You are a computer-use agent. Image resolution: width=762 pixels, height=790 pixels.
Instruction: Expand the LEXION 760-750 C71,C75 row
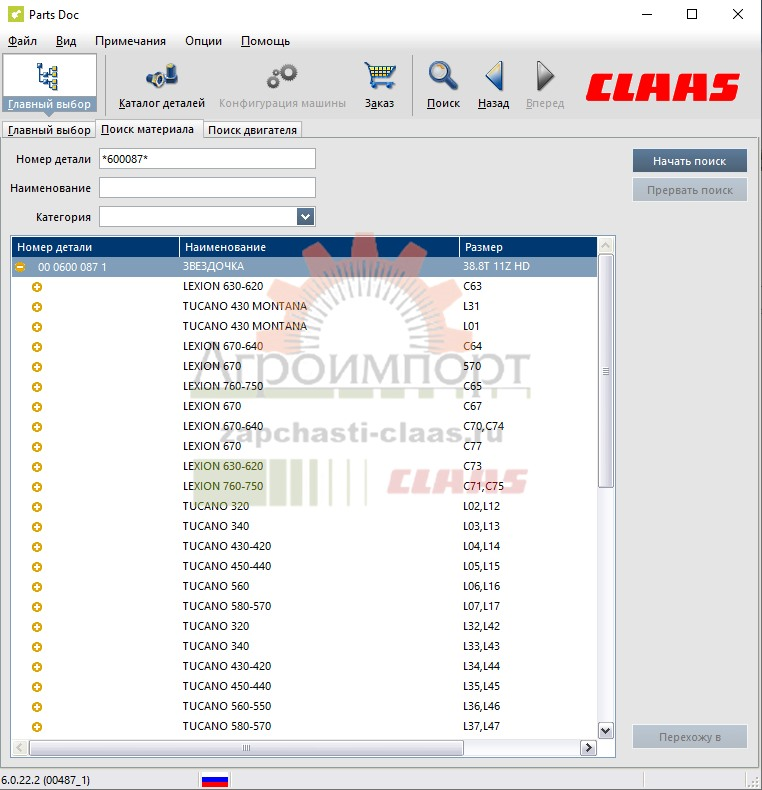coord(37,487)
